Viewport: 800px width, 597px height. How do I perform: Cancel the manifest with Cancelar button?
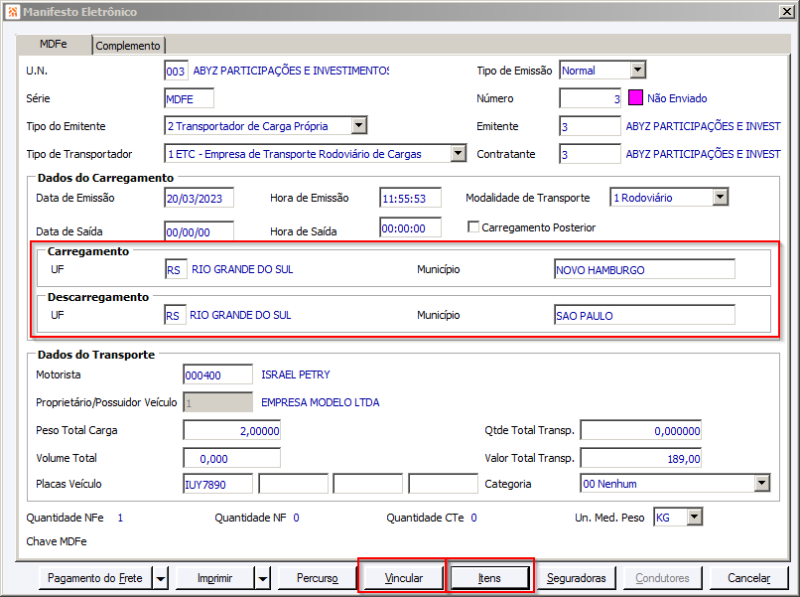pos(749,578)
